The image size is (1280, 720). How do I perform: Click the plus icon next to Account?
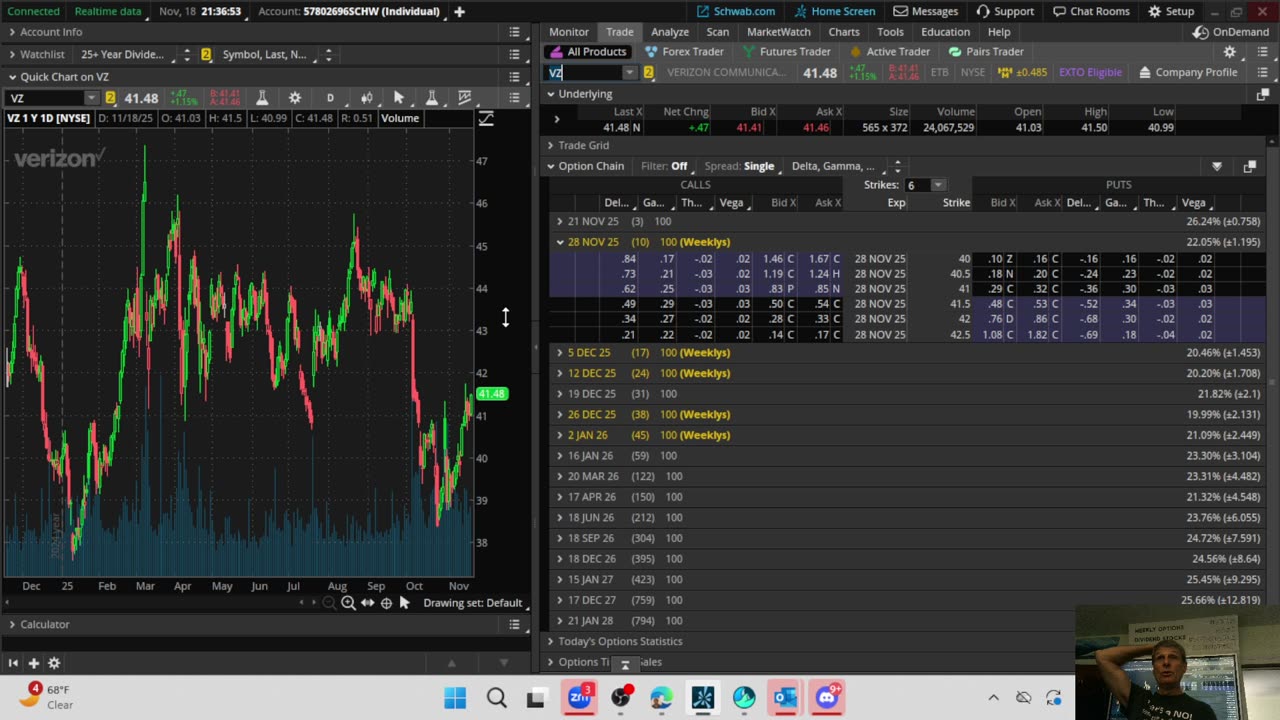(459, 11)
